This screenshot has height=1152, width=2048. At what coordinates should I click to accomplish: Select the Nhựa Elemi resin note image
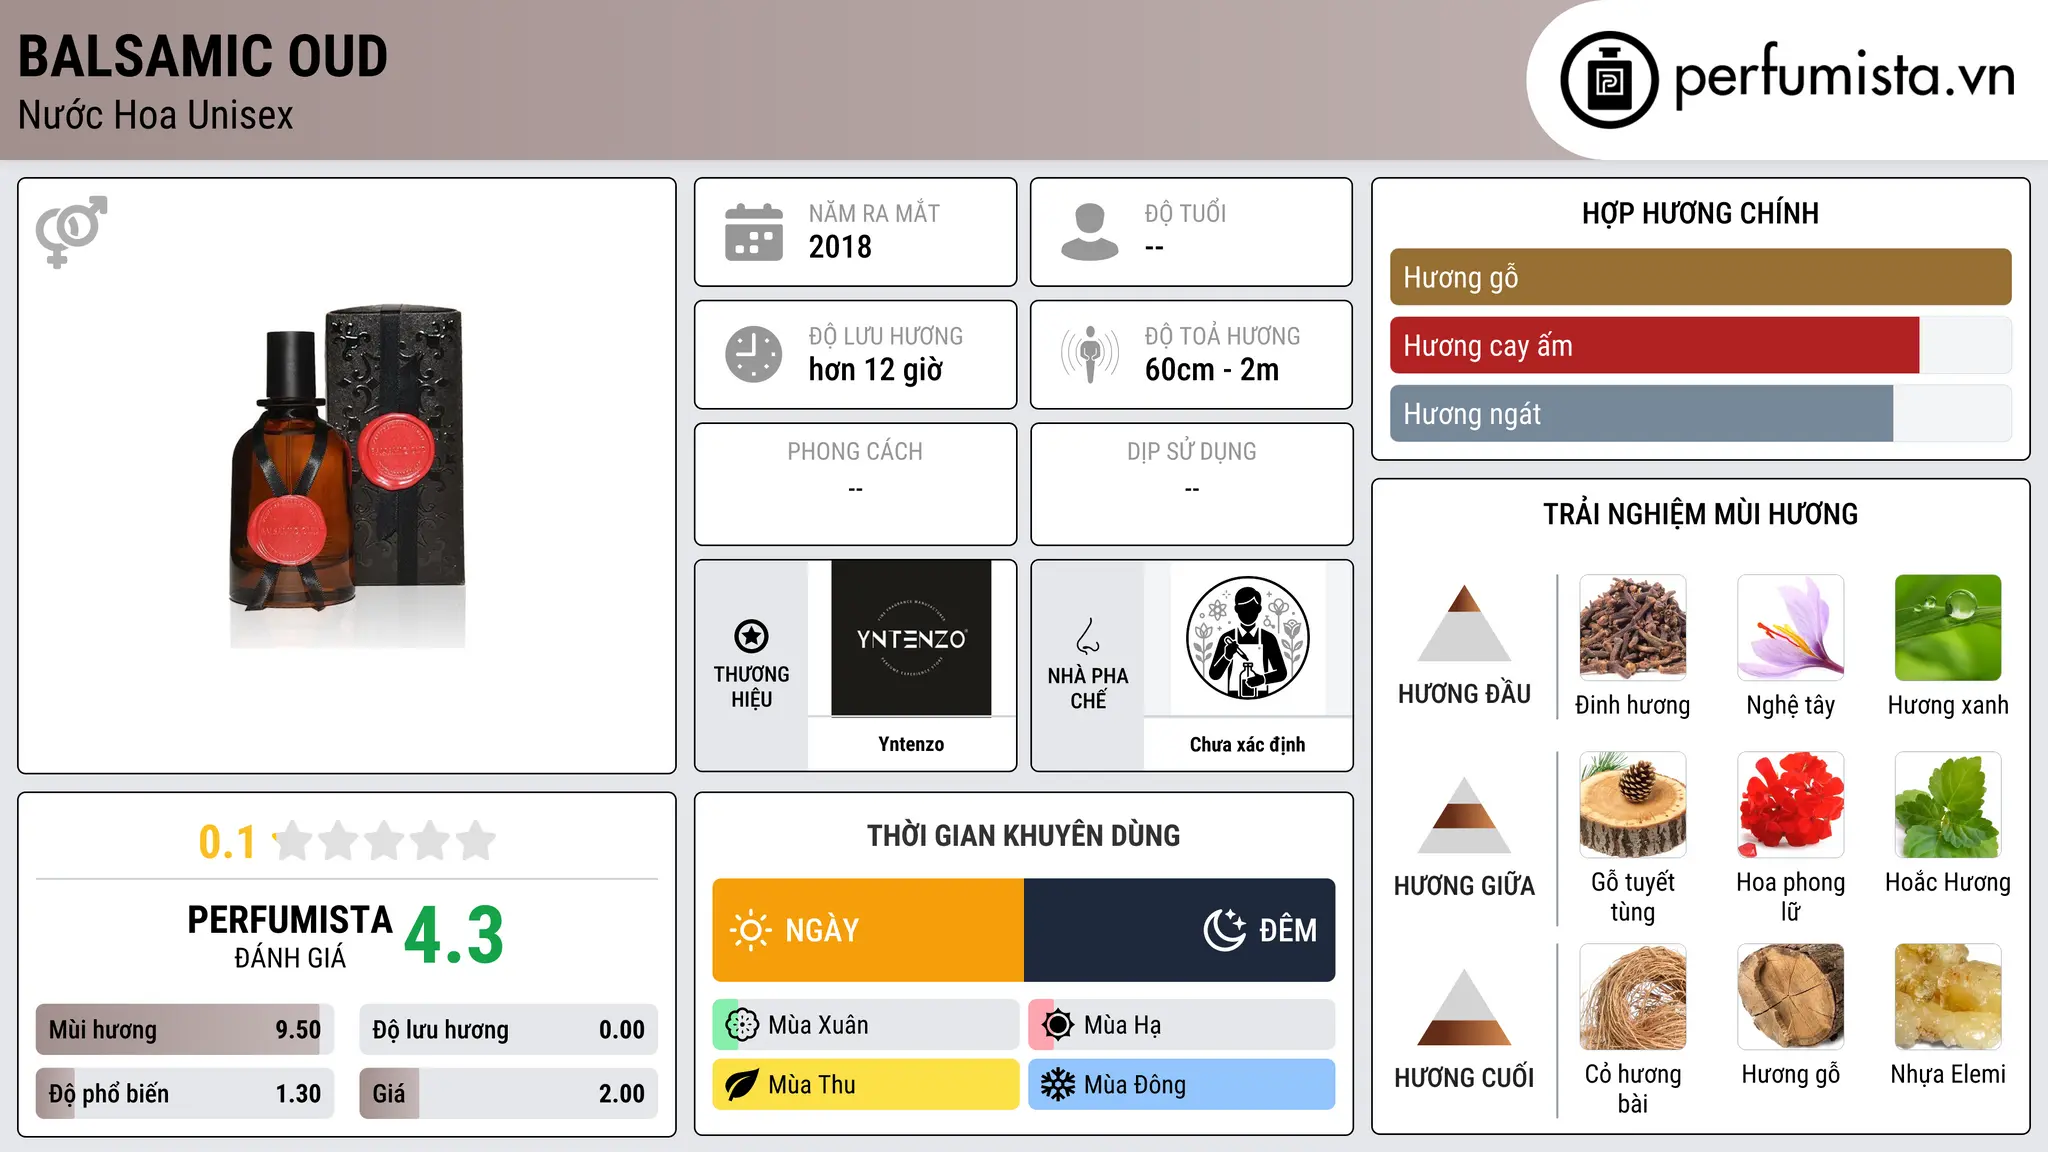click(x=1948, y=997)
